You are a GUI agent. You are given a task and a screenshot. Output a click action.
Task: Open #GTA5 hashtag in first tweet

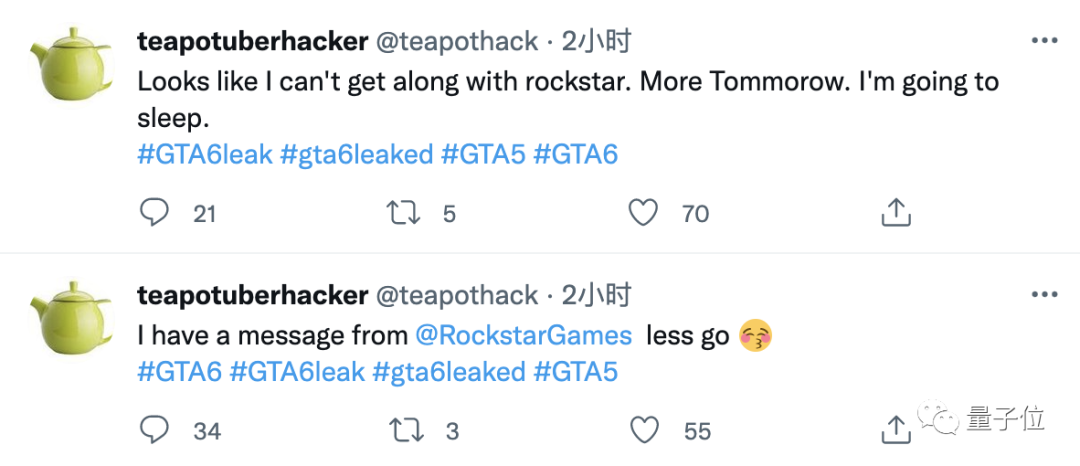point(484,155)
